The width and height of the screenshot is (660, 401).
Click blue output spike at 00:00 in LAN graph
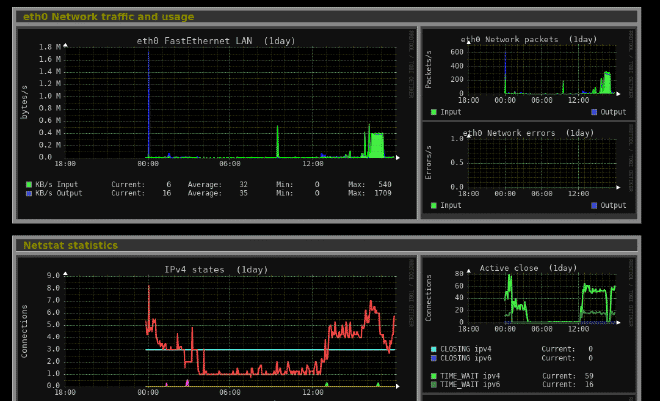(x=149, y=104)
